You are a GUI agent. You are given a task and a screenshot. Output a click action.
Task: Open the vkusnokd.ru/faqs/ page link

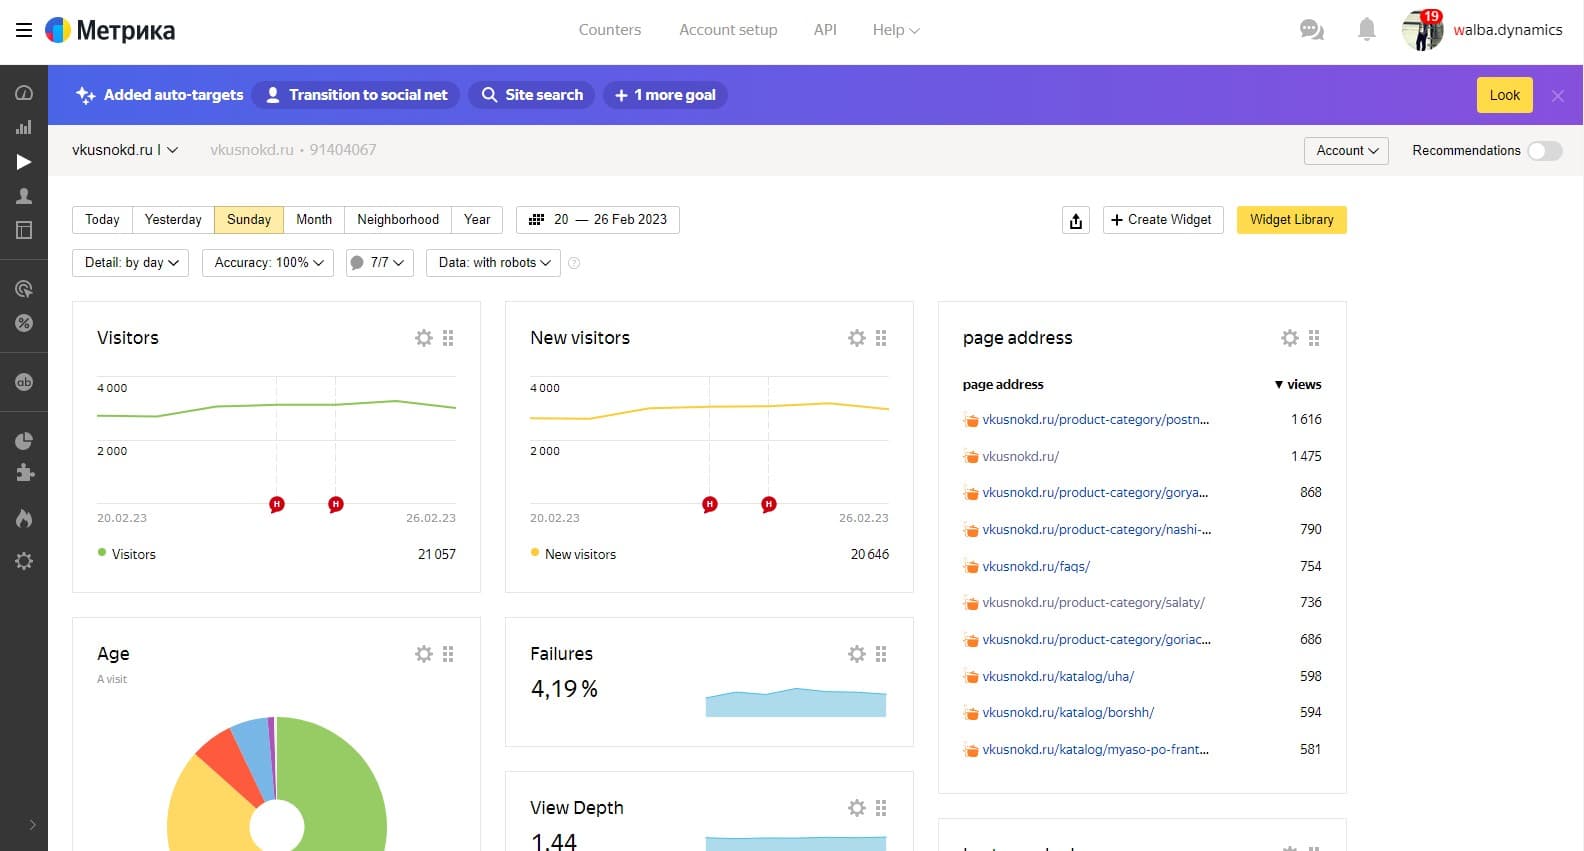click(1036, 566)
